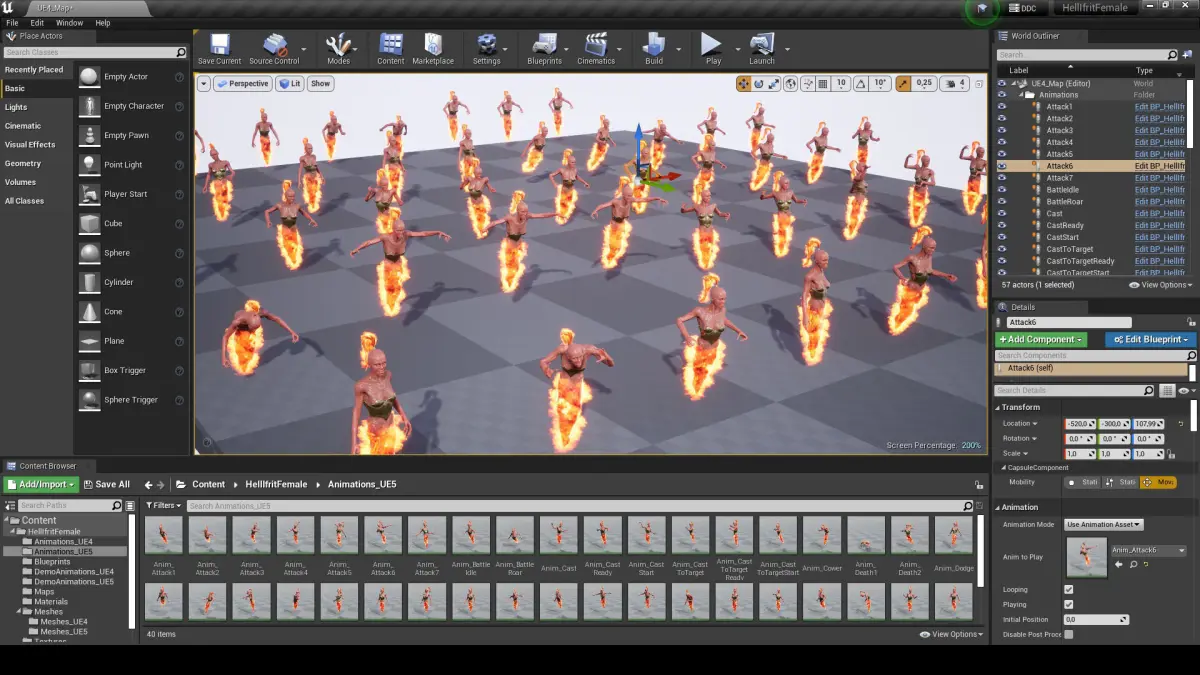Select the Visual Effects category
The image size is (1200, 675).
pyautogui.click(x=36, y=145)
